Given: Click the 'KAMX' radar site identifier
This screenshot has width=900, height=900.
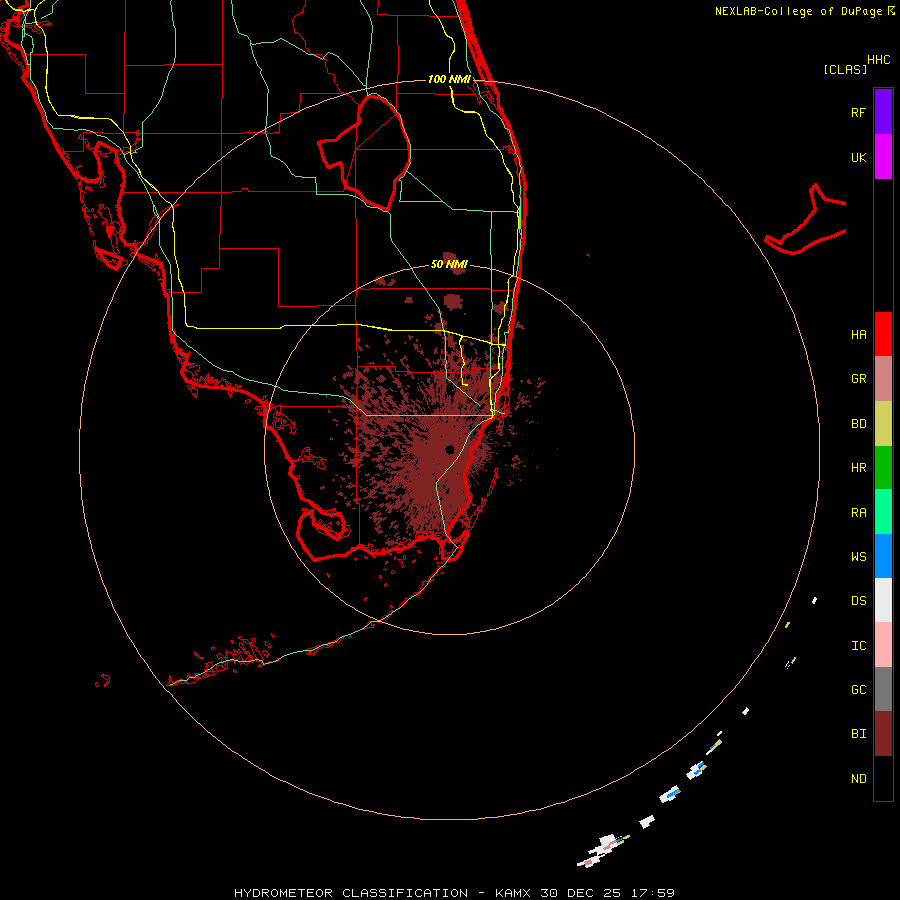Looking at the screenshot, I should pyautogui.click(x=513, y=893).
